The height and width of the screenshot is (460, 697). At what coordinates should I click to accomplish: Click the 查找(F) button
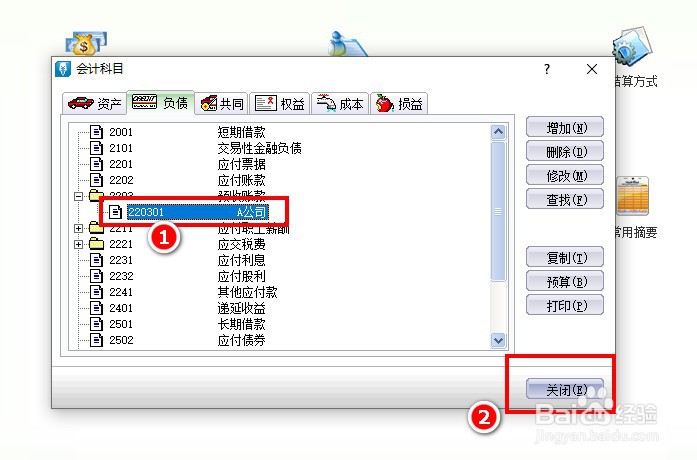point(565,200)
